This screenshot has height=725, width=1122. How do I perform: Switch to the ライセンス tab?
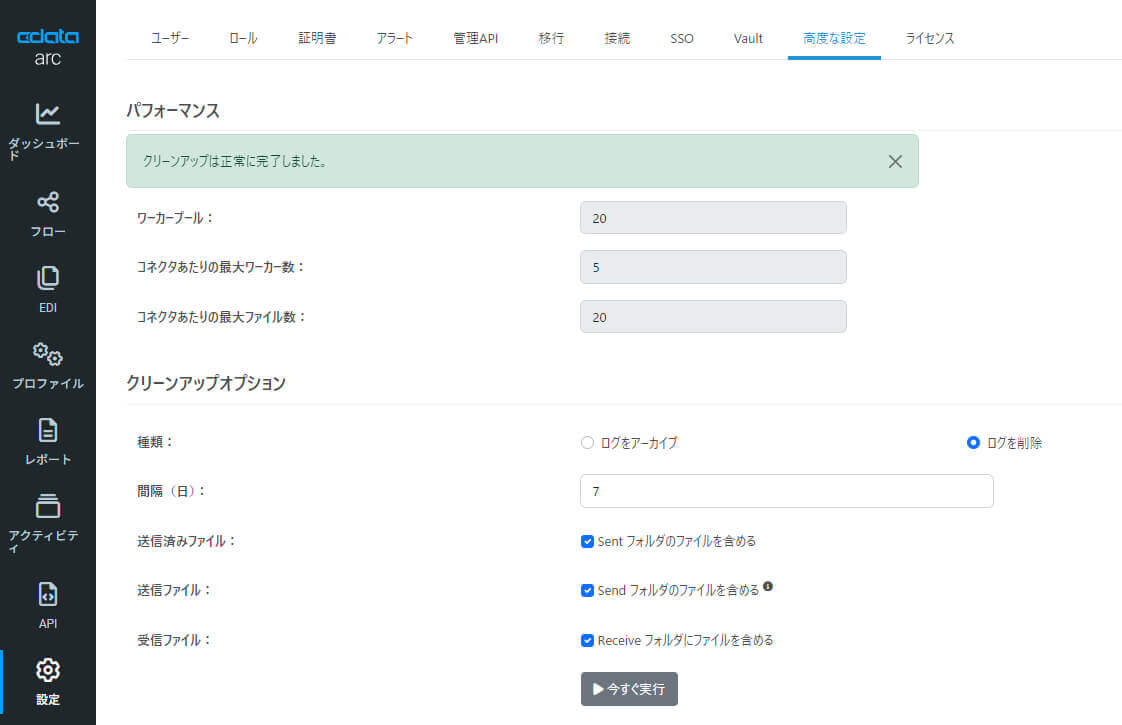coord(930,38)
